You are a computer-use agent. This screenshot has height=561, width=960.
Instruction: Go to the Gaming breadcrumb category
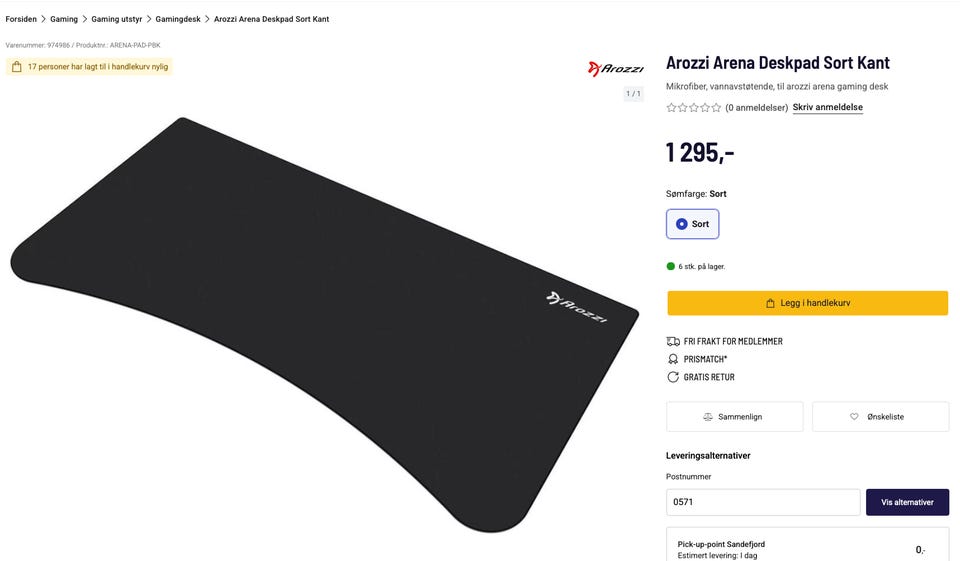(x=64, y=19)
